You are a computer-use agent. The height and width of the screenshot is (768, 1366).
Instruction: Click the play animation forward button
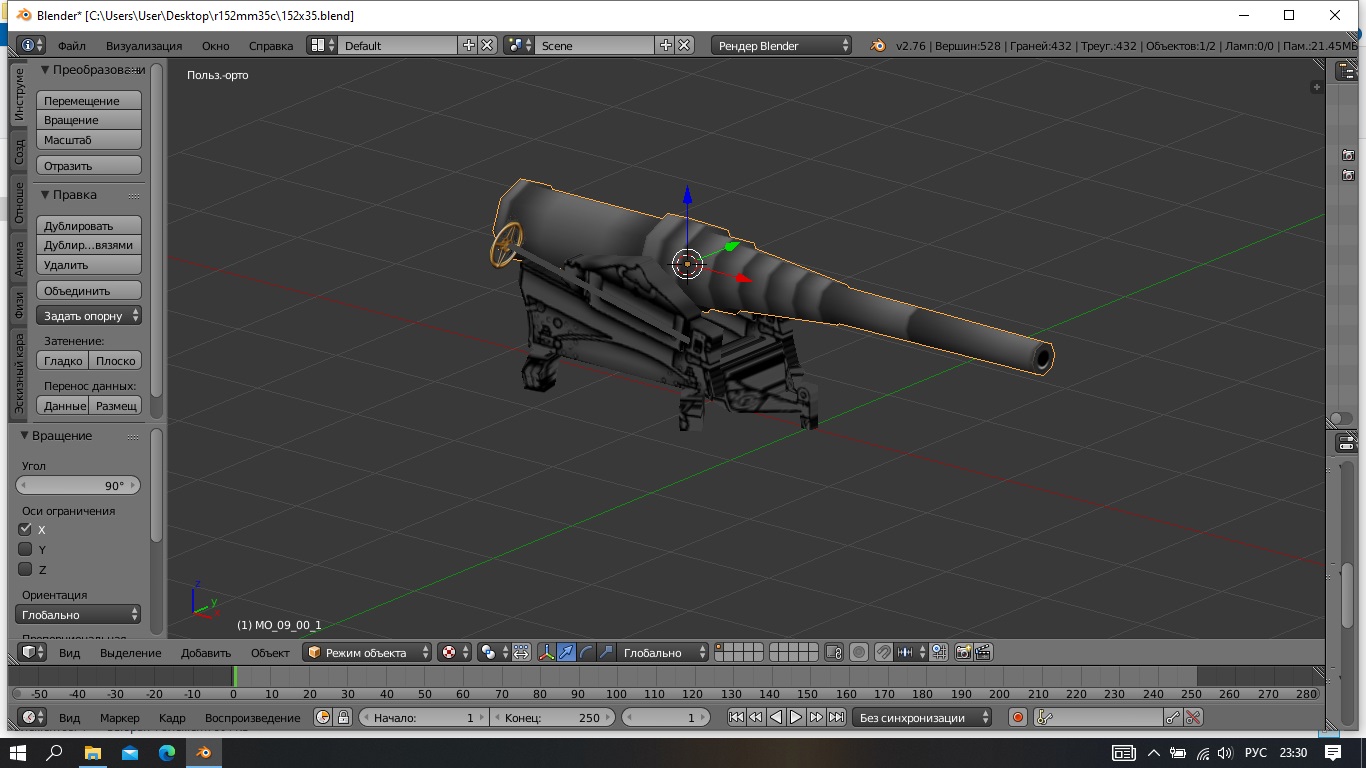(x=796, y=717)
